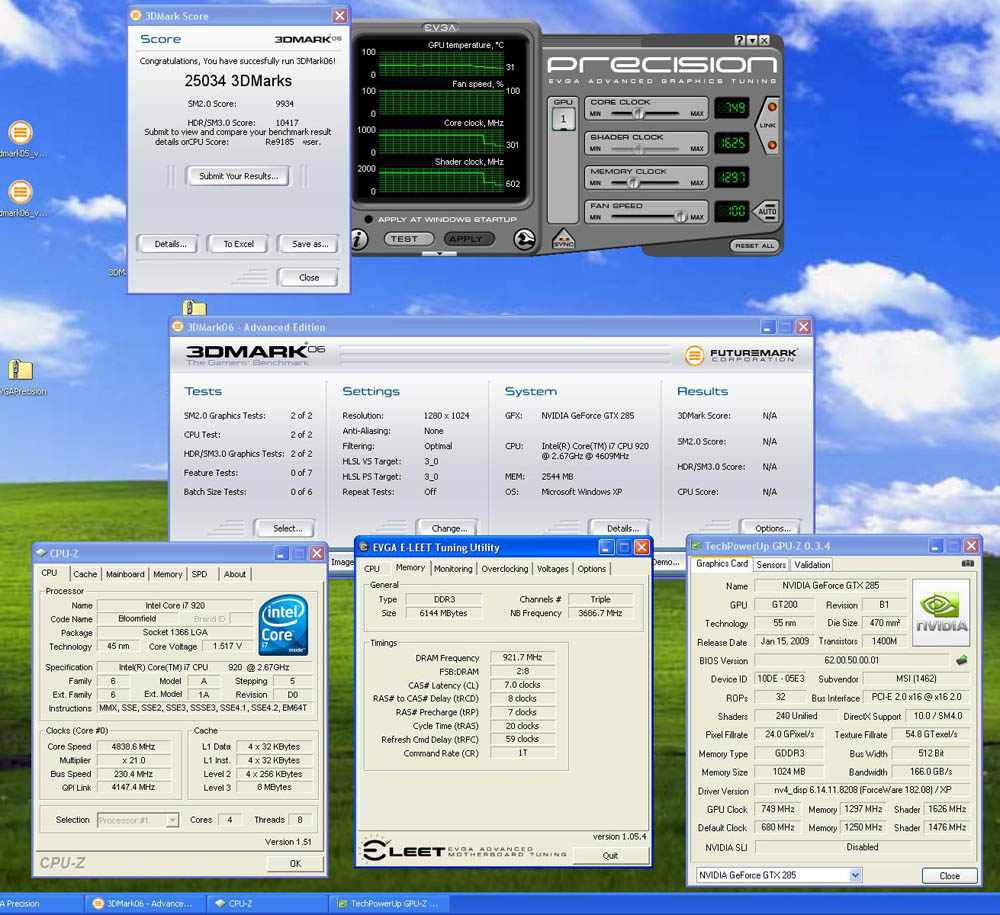Open the EVGAPrecision desktop folder icon
The height and width of the screenshot is (915, 1000).
pyautogui.click(x=20, y=370)
